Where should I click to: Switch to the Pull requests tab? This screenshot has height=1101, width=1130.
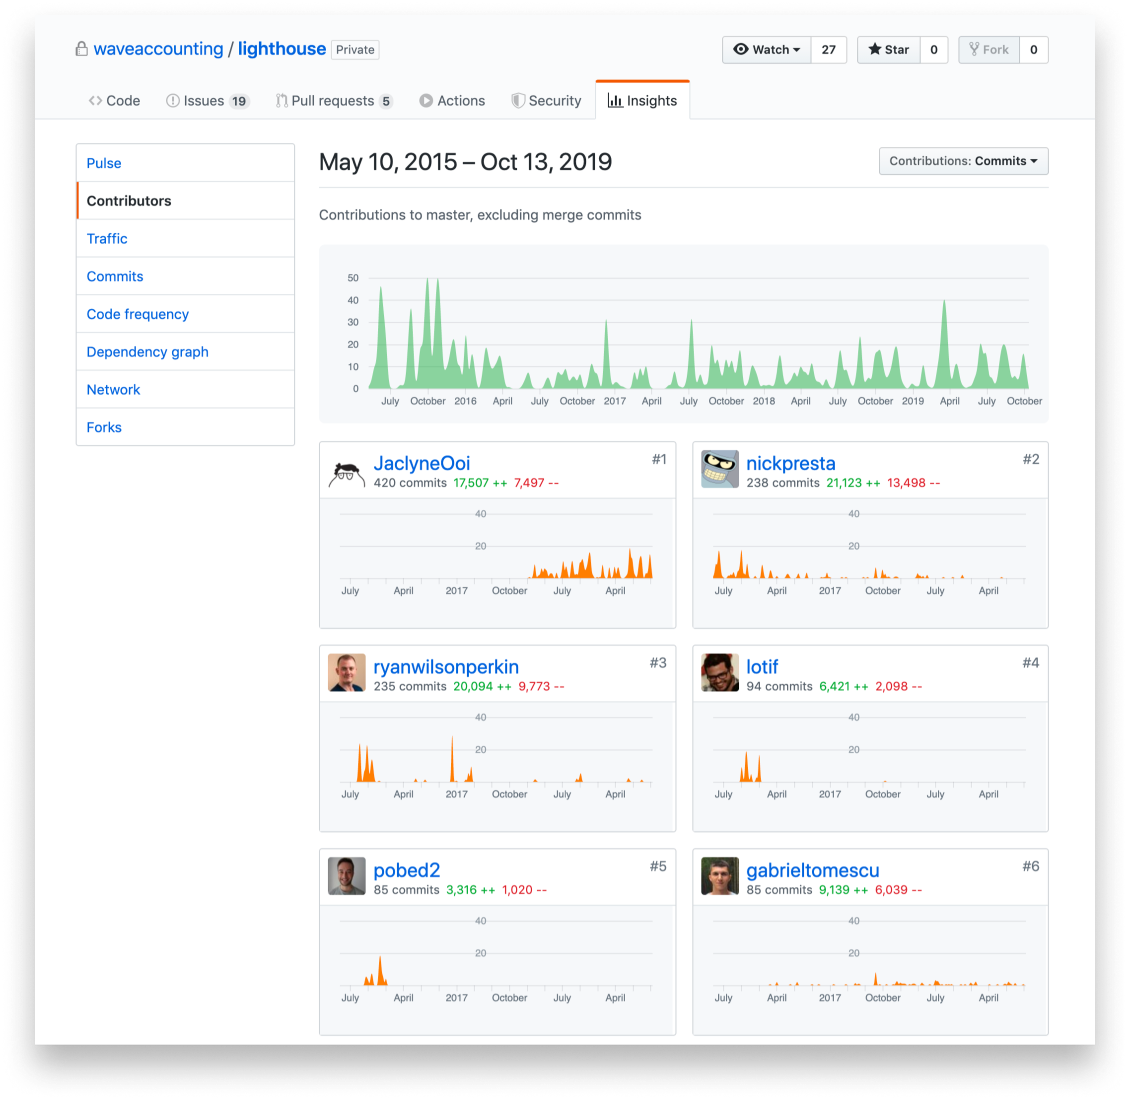coord(334,101)
